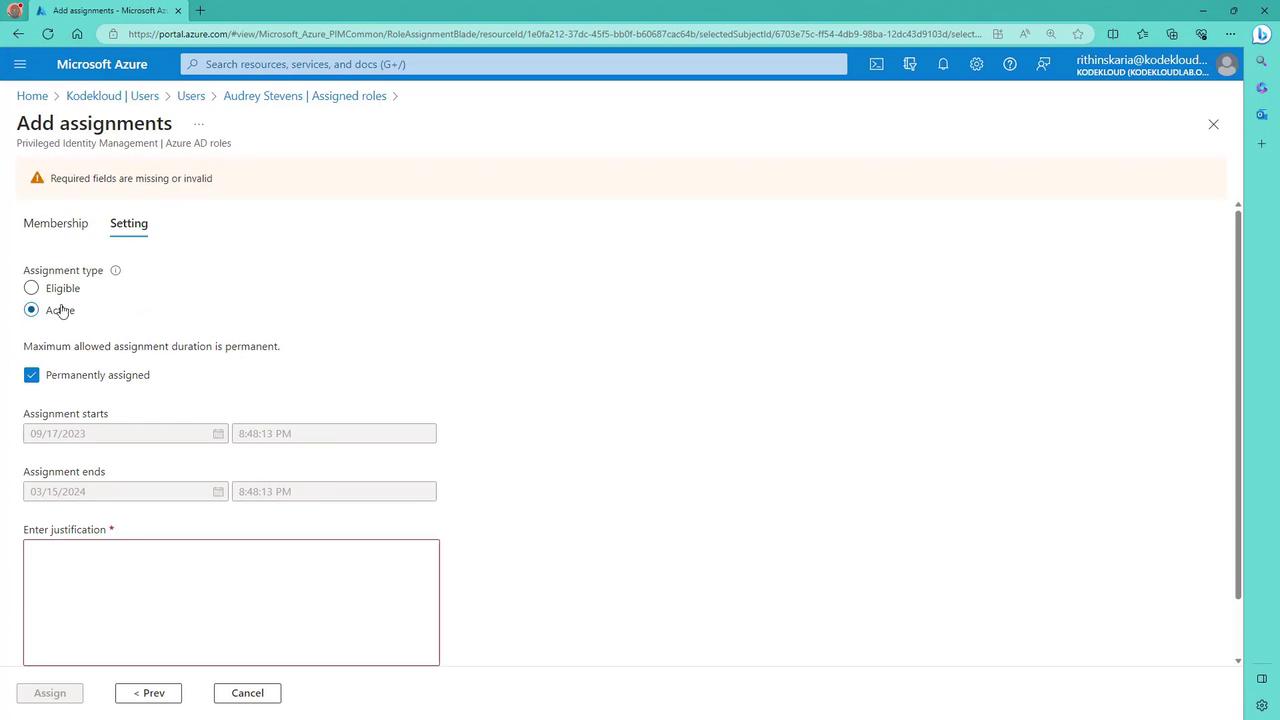
Task: Uncheck the Permanently assigned checkbox
Action: tap(31, 375)
